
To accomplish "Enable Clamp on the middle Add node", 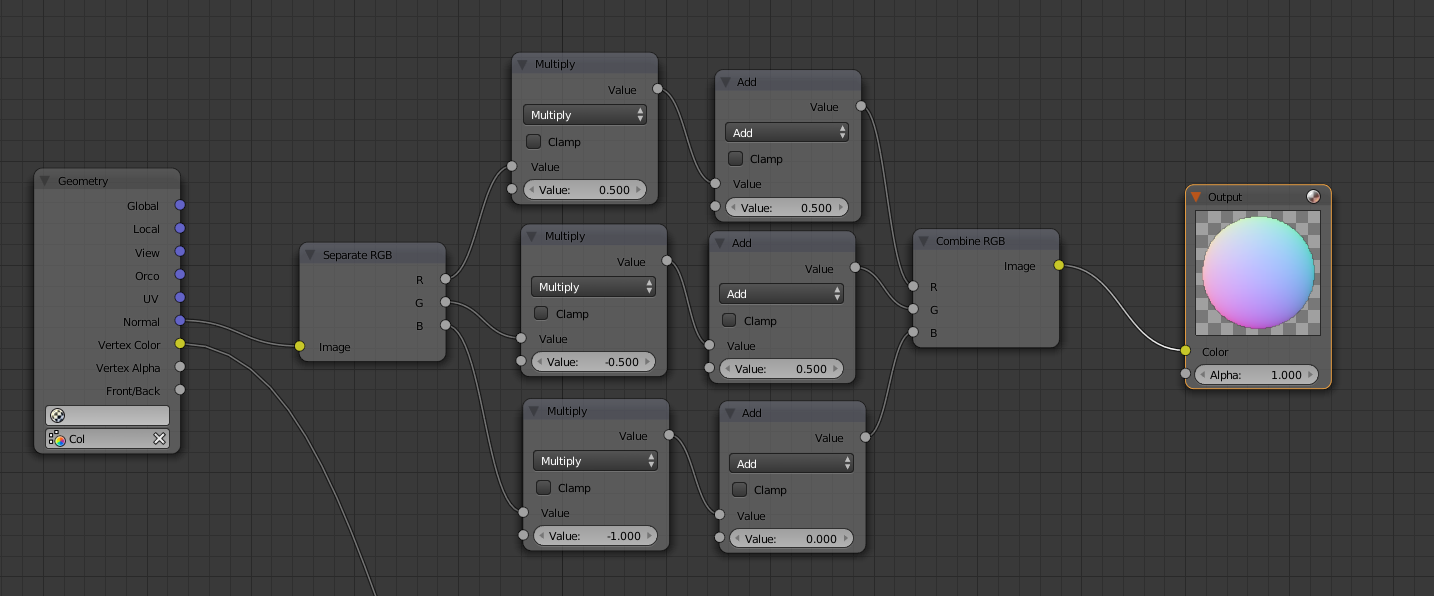I will tap(729, 321).
